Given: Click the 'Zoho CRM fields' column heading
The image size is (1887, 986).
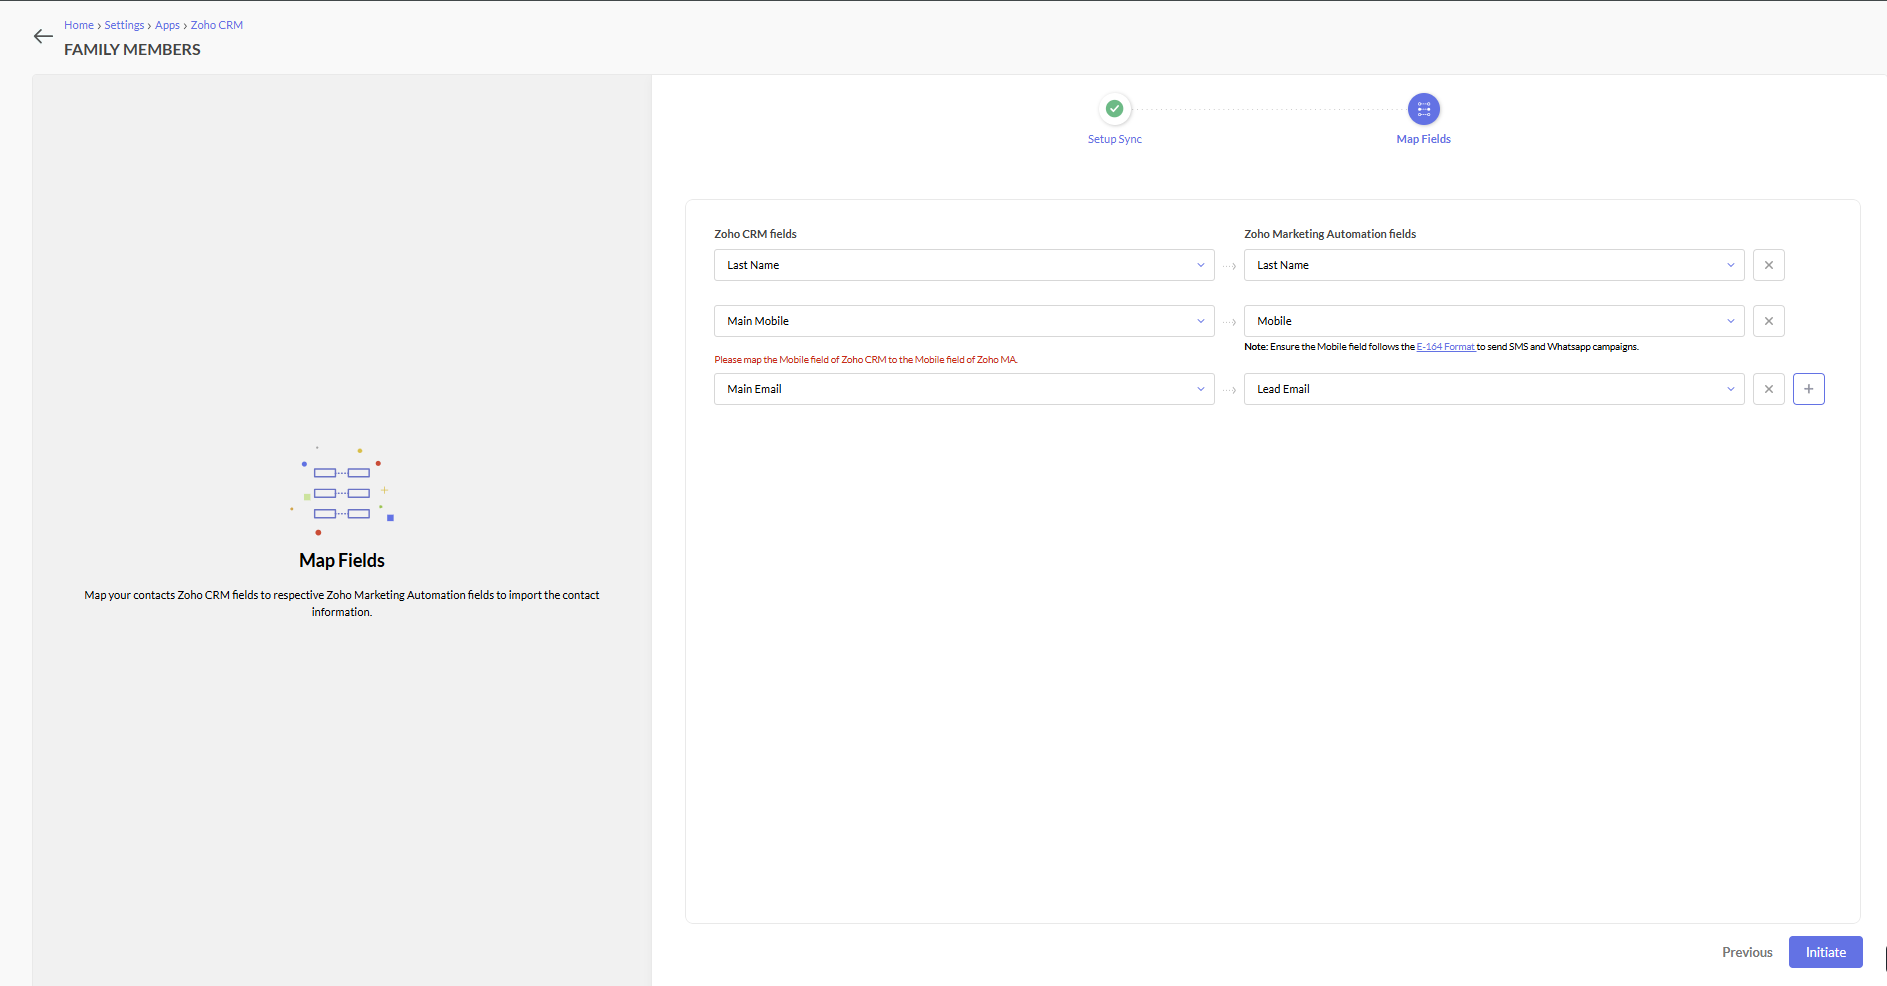Looking at the screenshot, I should [x=755, y=234].
